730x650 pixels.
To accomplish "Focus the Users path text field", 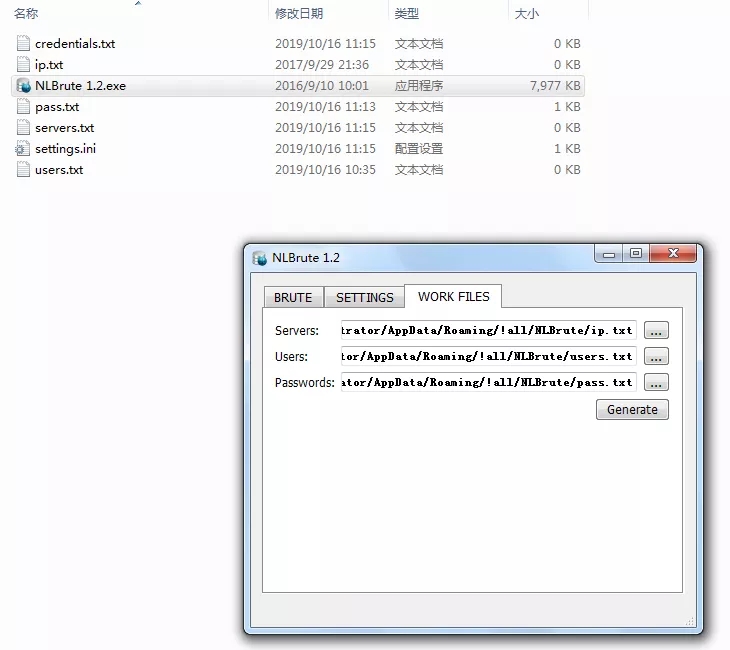I will click(x=487, y=357).
